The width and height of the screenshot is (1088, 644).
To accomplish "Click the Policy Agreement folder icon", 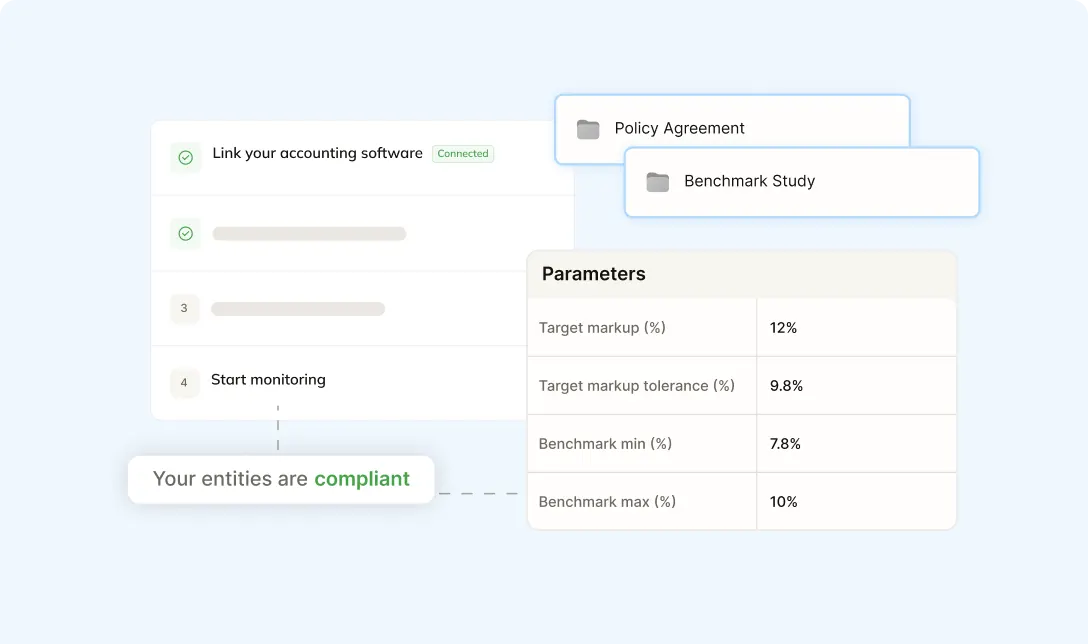I will tap(589, 128).
